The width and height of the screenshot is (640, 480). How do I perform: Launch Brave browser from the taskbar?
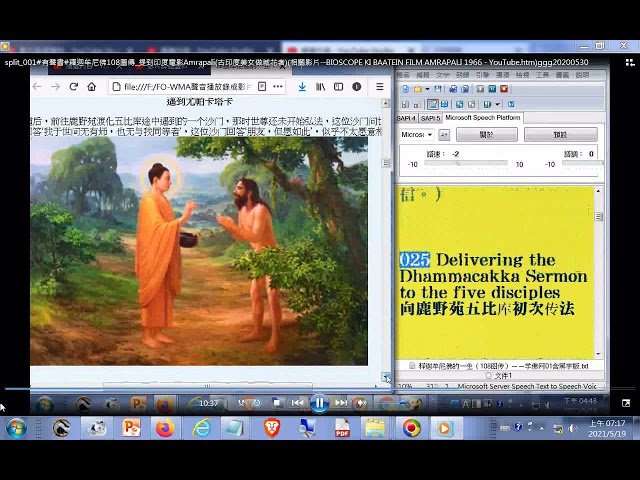coord(271,428)
